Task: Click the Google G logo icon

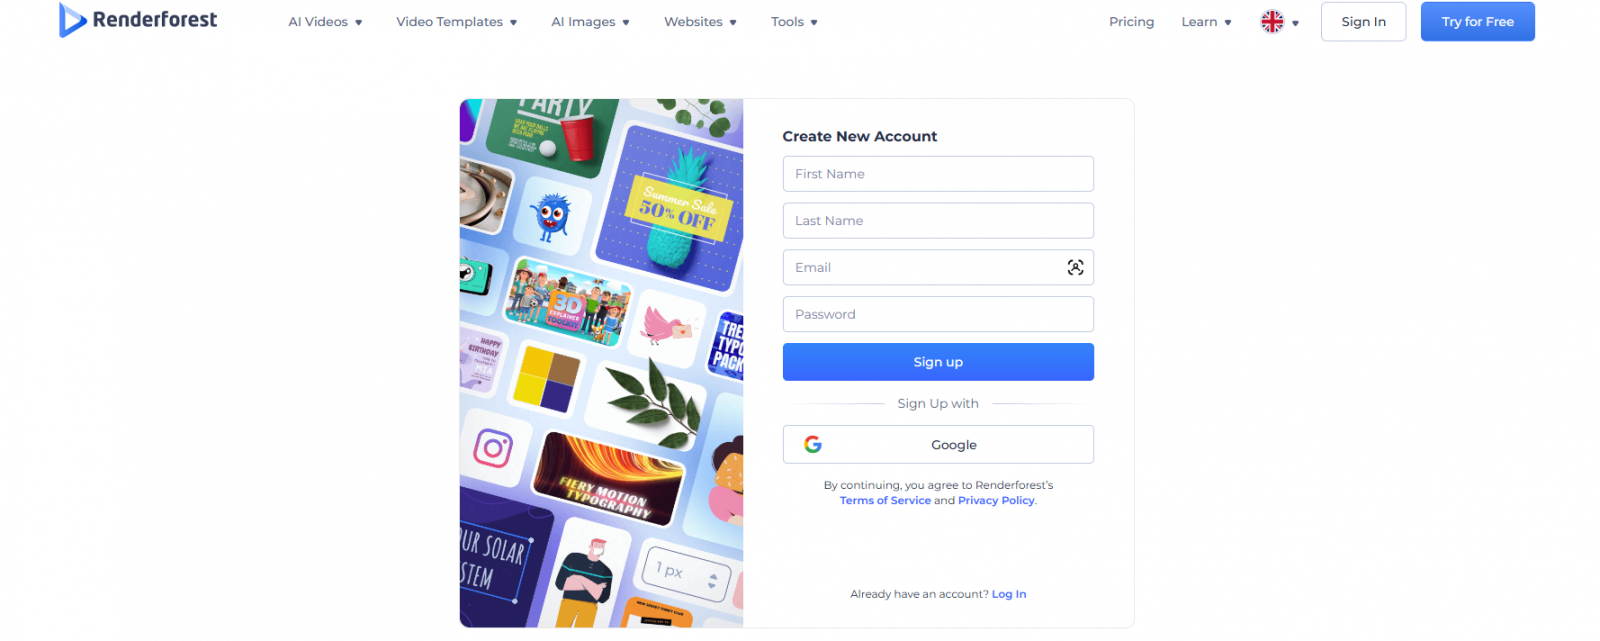Action: click(813, 444)
